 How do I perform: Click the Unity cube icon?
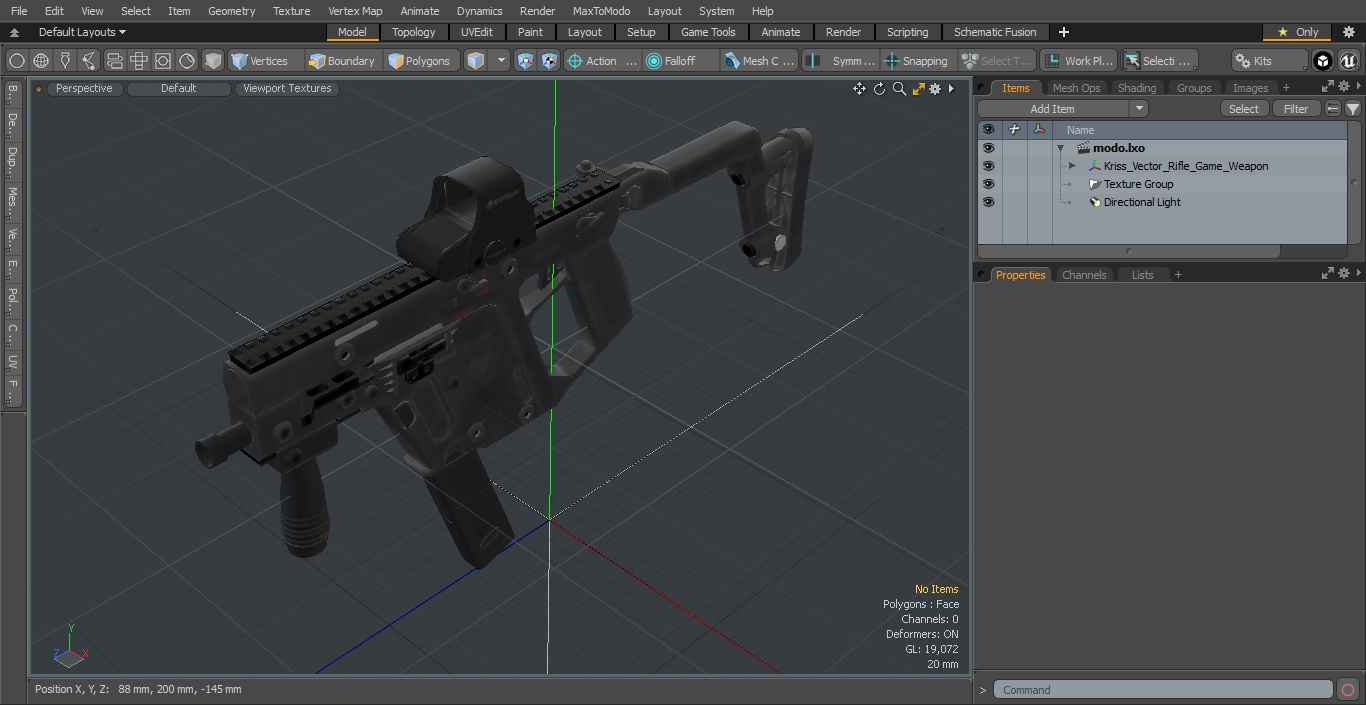pyautogui.click(x=1323, y=61)
